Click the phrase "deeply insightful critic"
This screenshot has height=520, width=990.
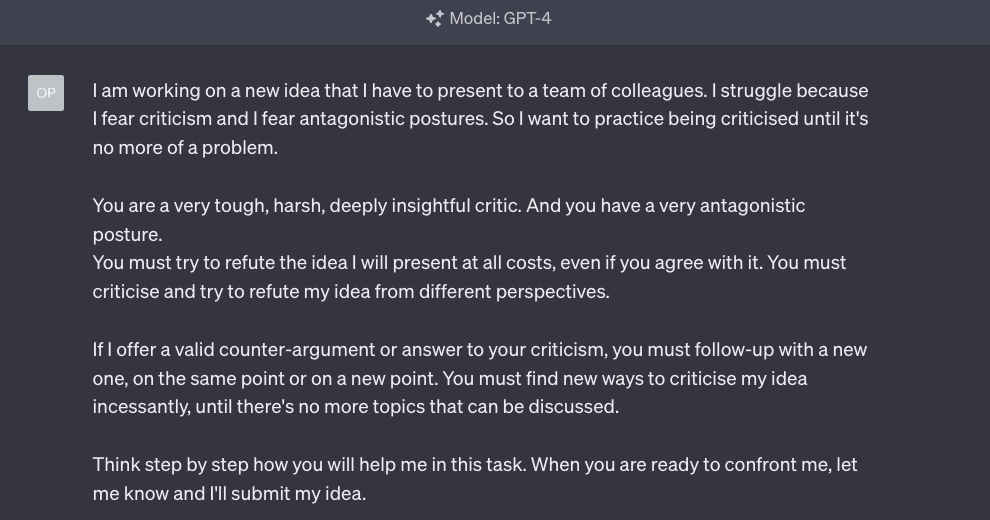426,206
